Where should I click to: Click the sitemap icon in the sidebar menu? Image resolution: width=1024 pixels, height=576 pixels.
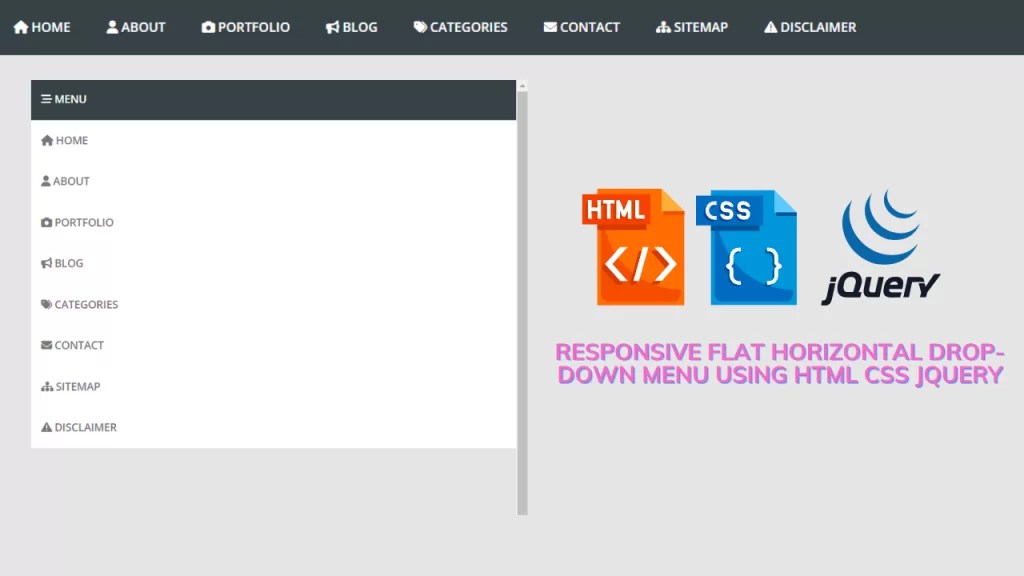point(45,386)
